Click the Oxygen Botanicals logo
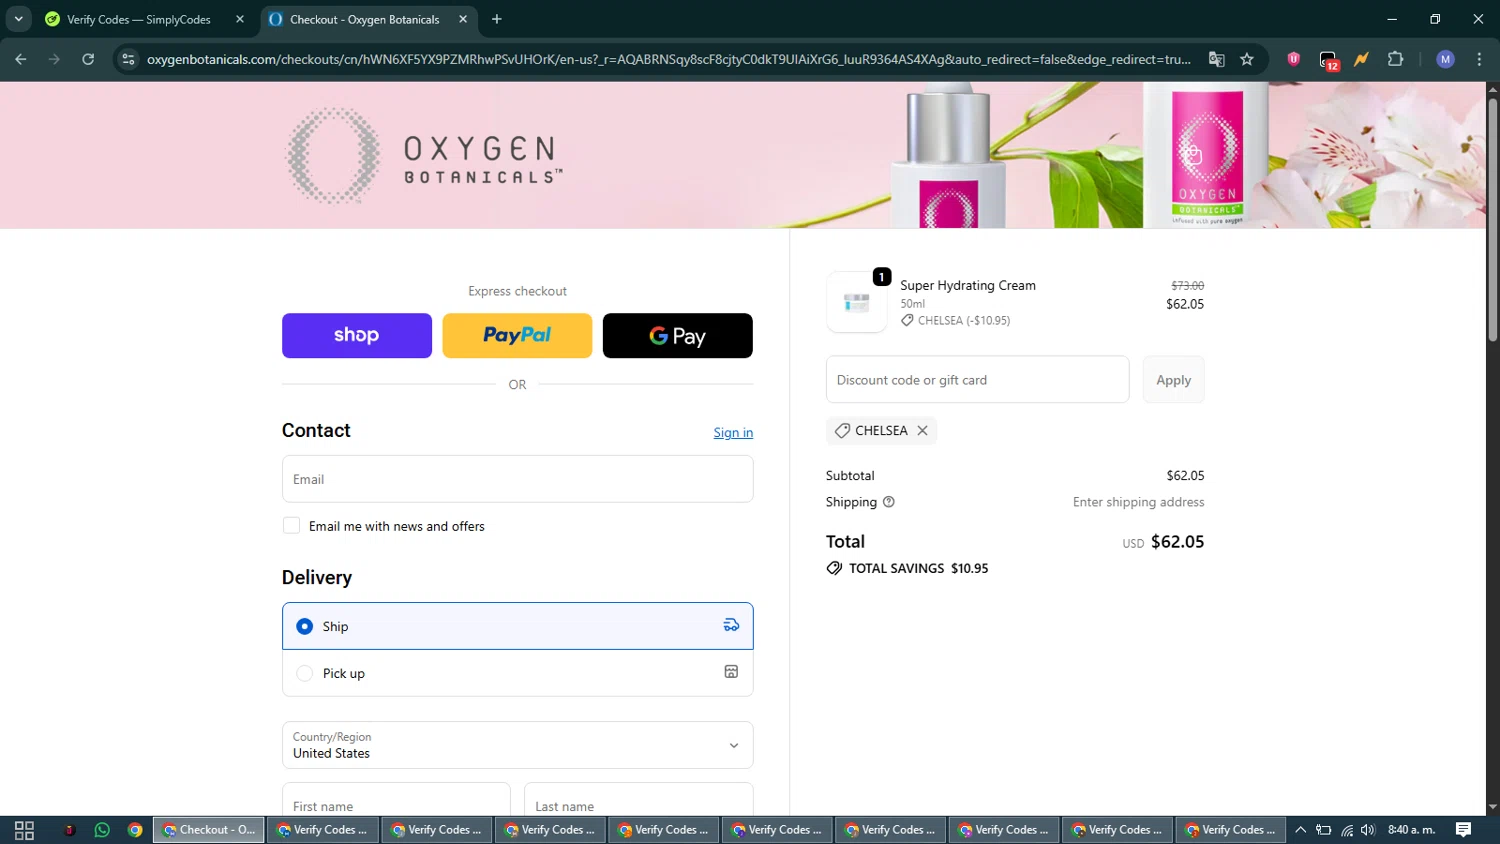 click(x=425, y=156)
